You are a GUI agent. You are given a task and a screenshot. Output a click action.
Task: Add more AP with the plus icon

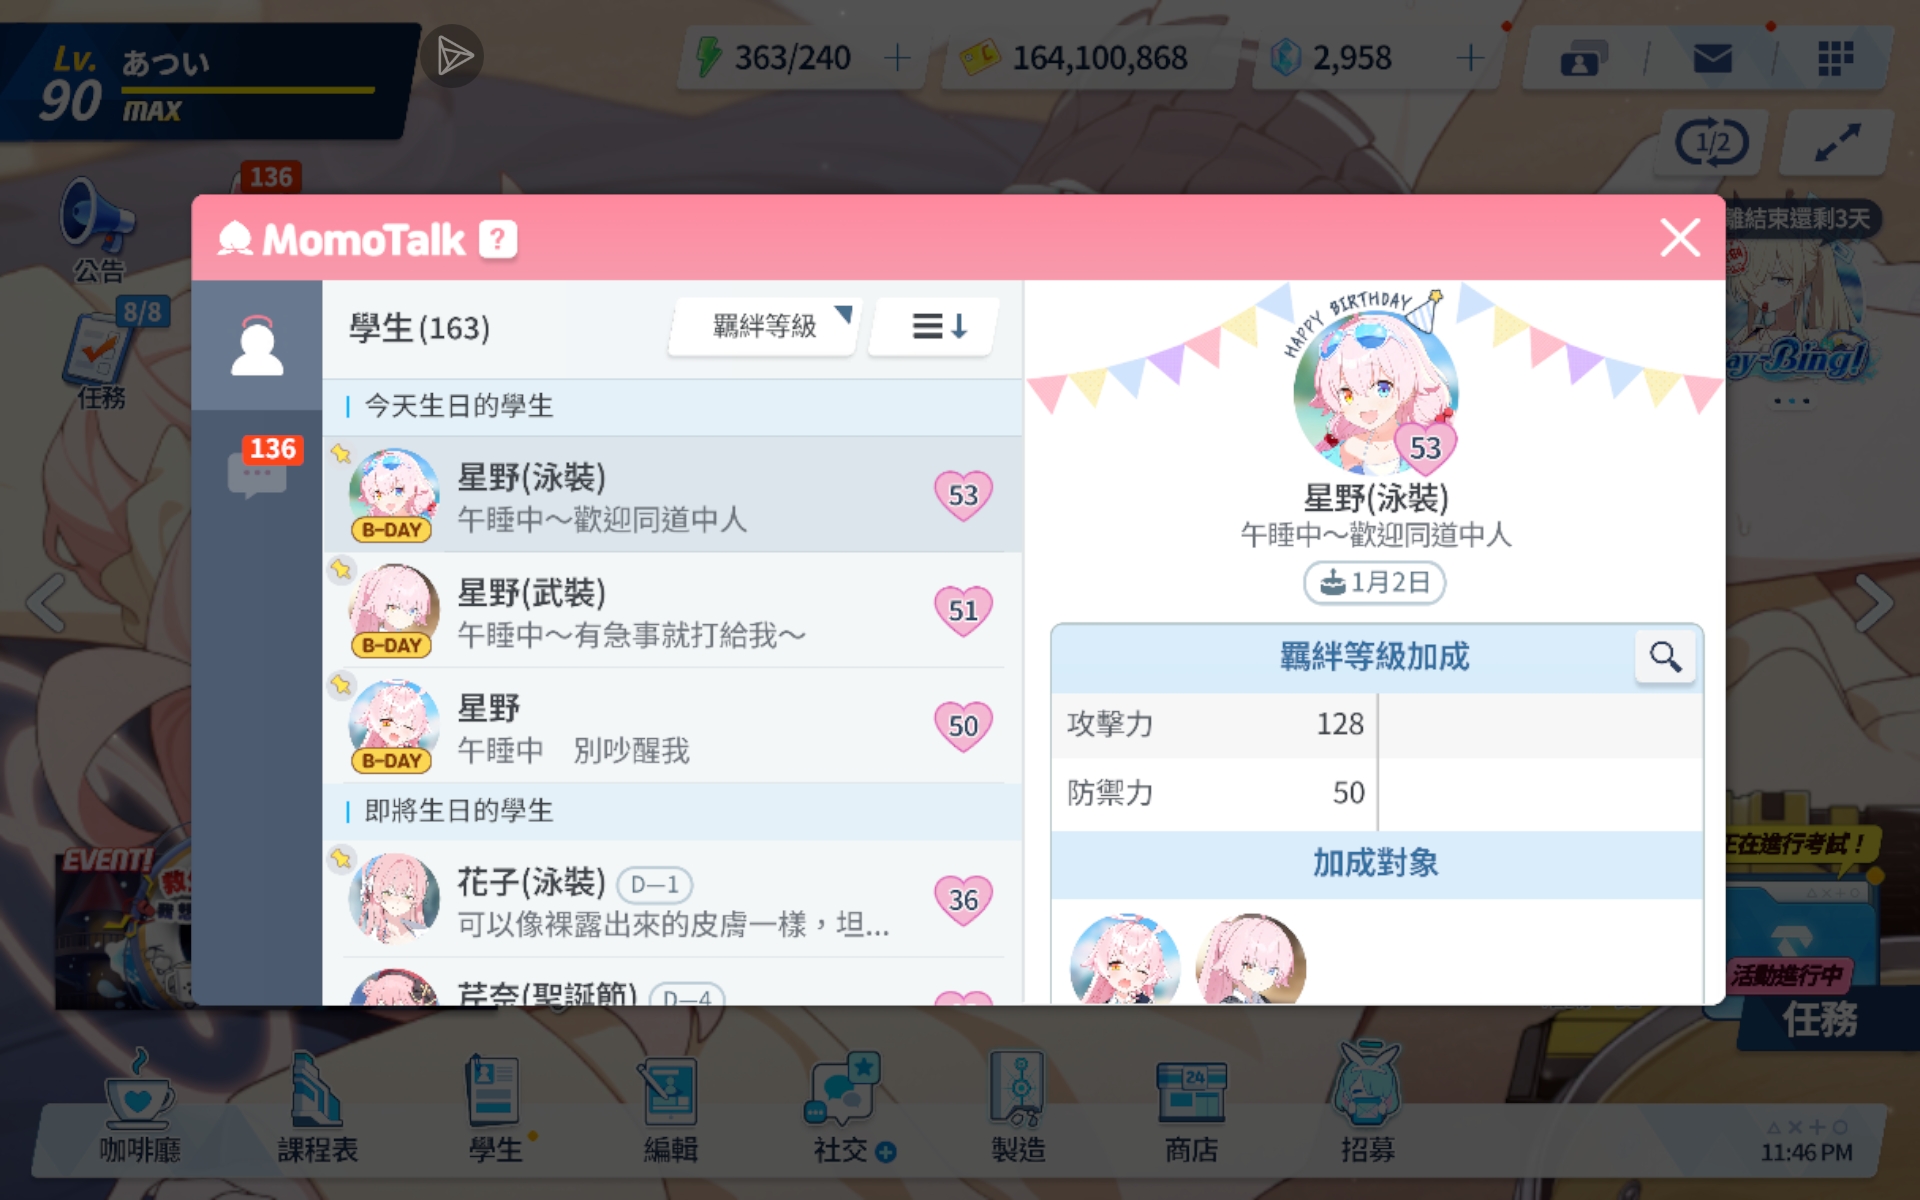point(897,57)
